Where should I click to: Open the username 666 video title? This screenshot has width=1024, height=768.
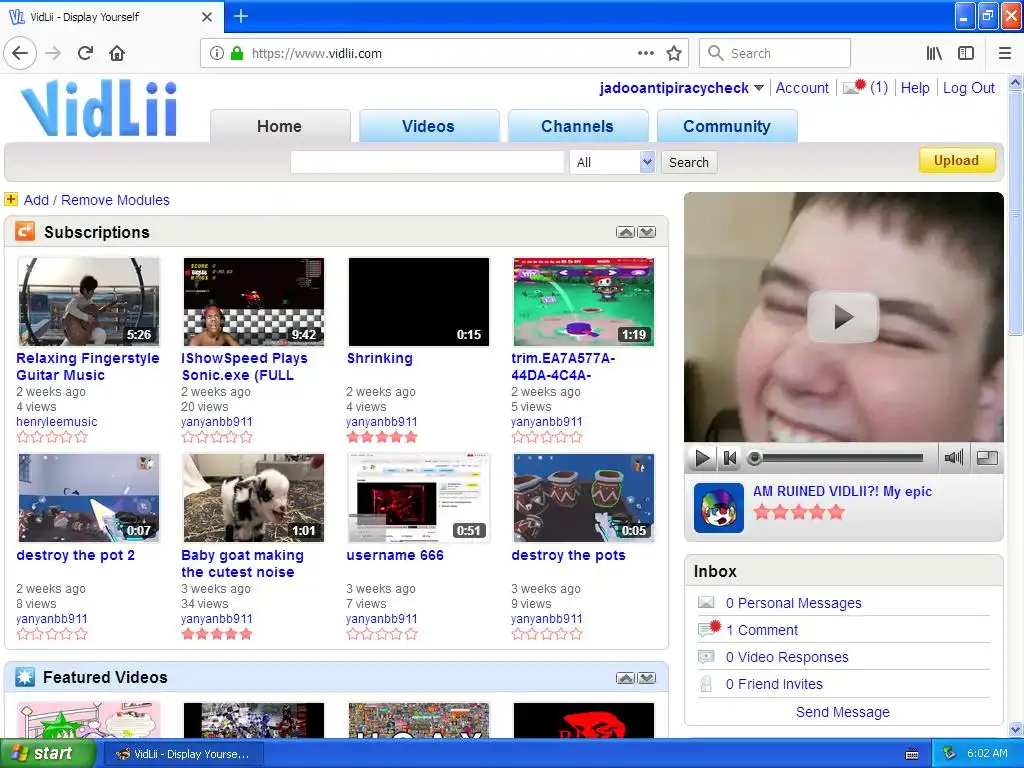395,555
